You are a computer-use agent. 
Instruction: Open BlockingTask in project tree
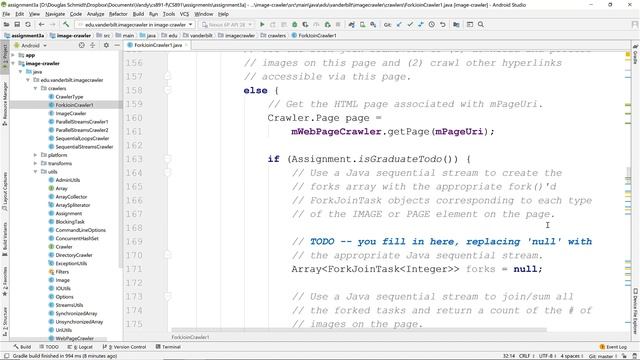pyautogui.click(x=70, y=222)
